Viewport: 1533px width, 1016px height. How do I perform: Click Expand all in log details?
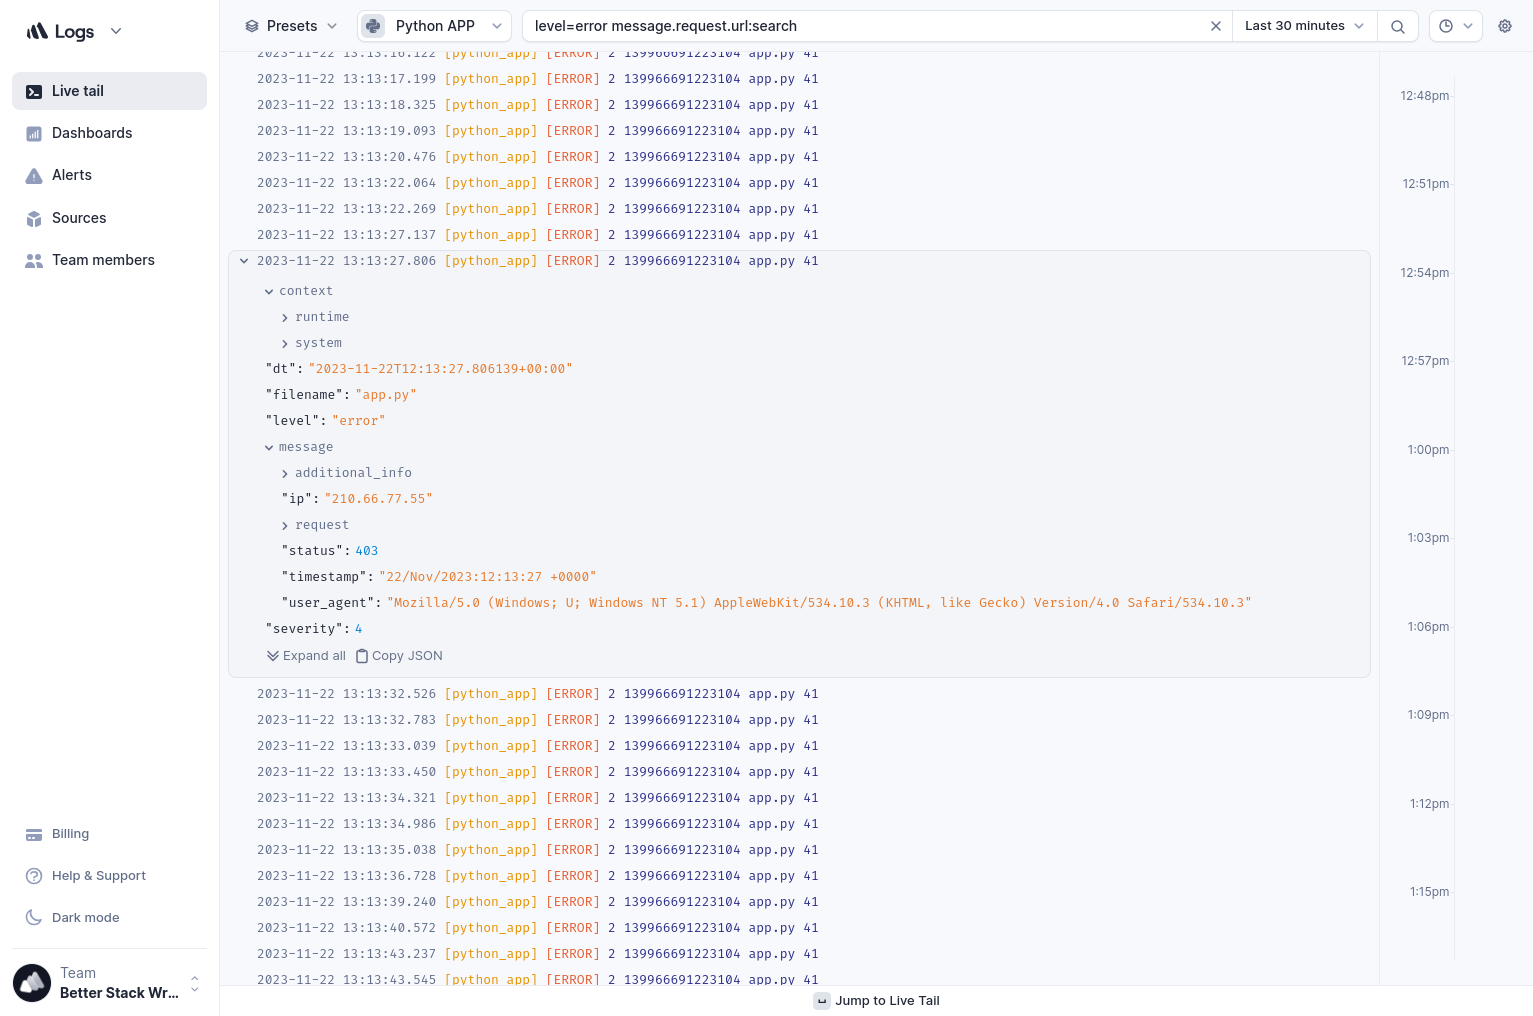point(306,656)
